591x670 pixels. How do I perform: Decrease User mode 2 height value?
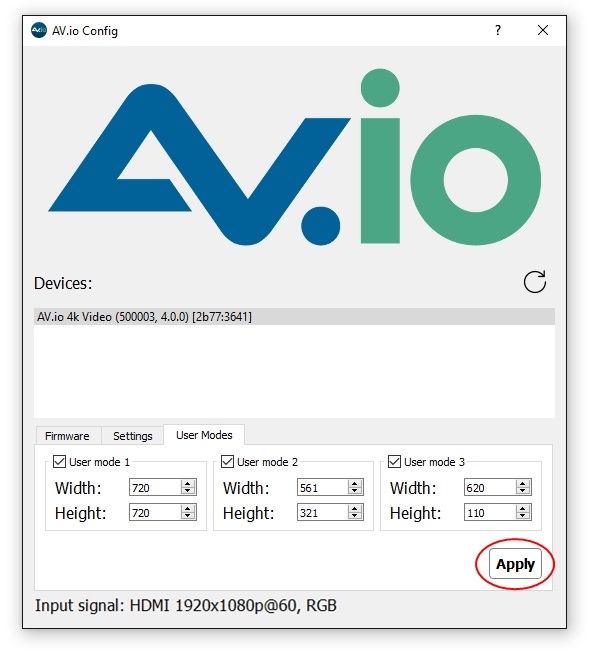pos(355,516)
